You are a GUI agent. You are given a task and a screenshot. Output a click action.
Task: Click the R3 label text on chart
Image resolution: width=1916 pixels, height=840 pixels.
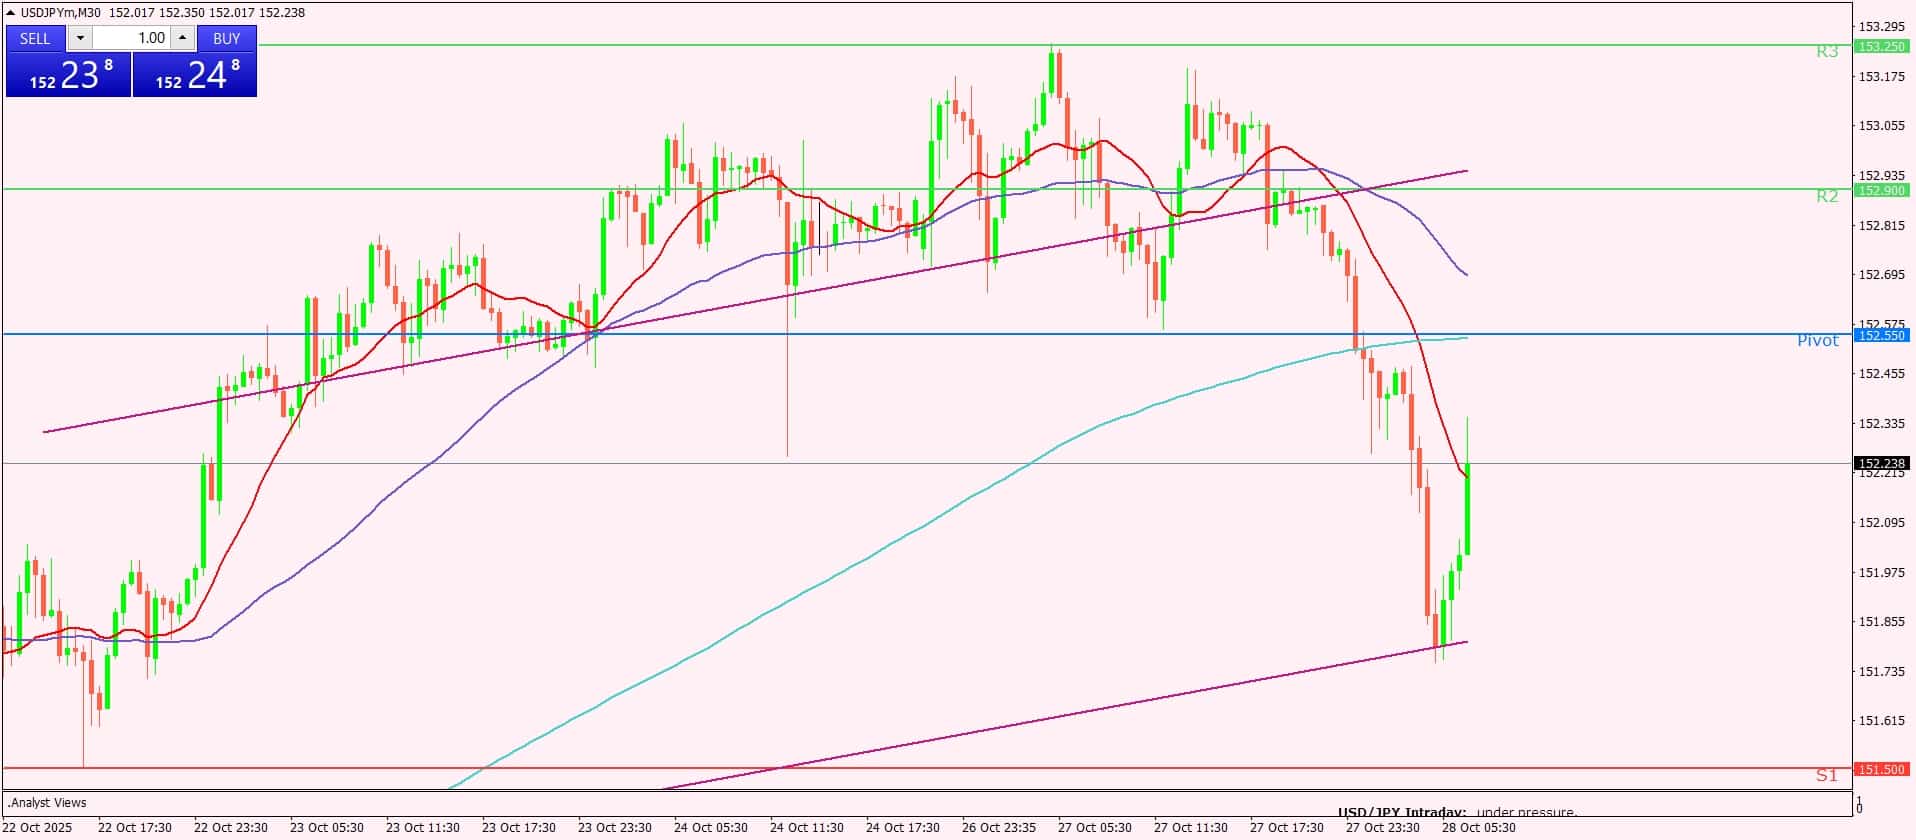1826,52
